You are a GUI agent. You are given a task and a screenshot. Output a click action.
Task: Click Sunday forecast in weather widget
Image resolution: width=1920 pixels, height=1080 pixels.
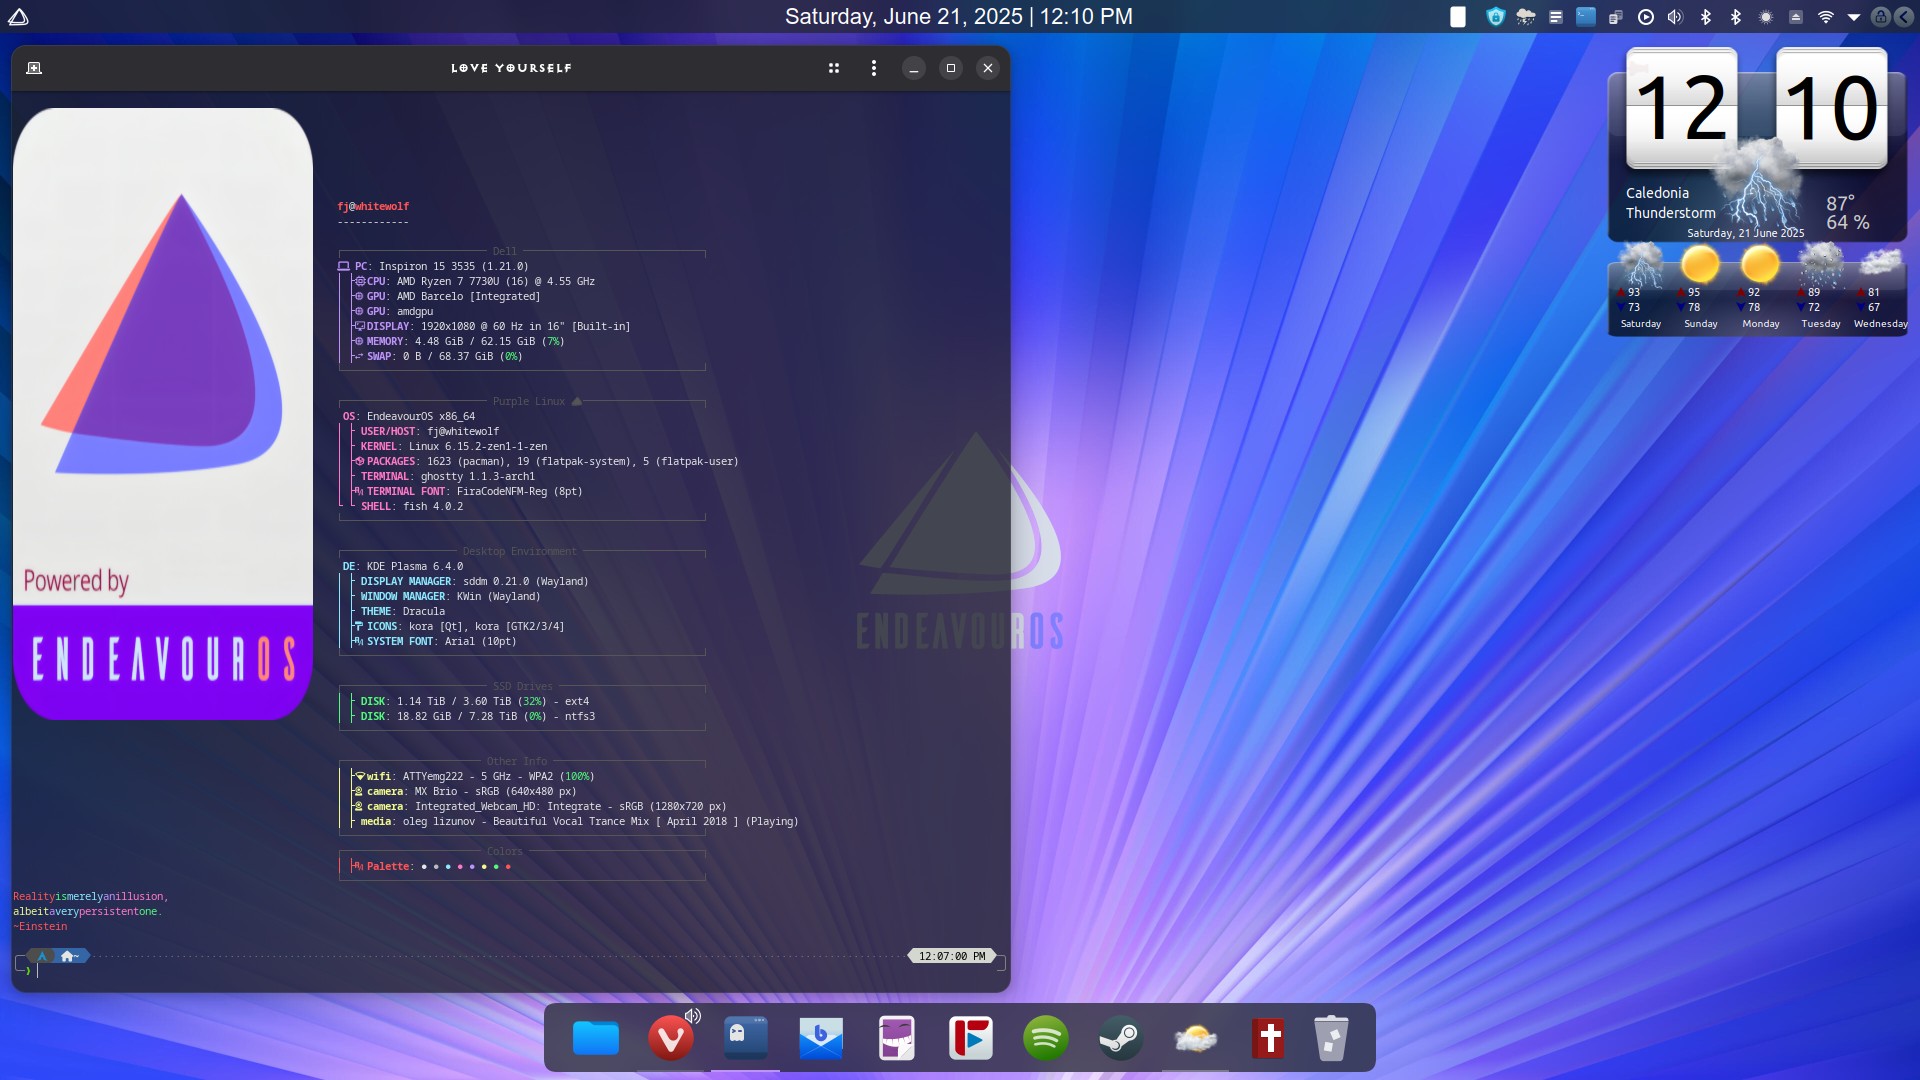(x=1700, y=290)
